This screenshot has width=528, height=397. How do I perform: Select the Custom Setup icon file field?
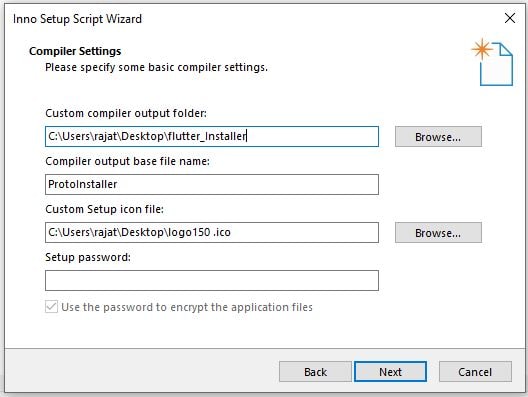212,232
